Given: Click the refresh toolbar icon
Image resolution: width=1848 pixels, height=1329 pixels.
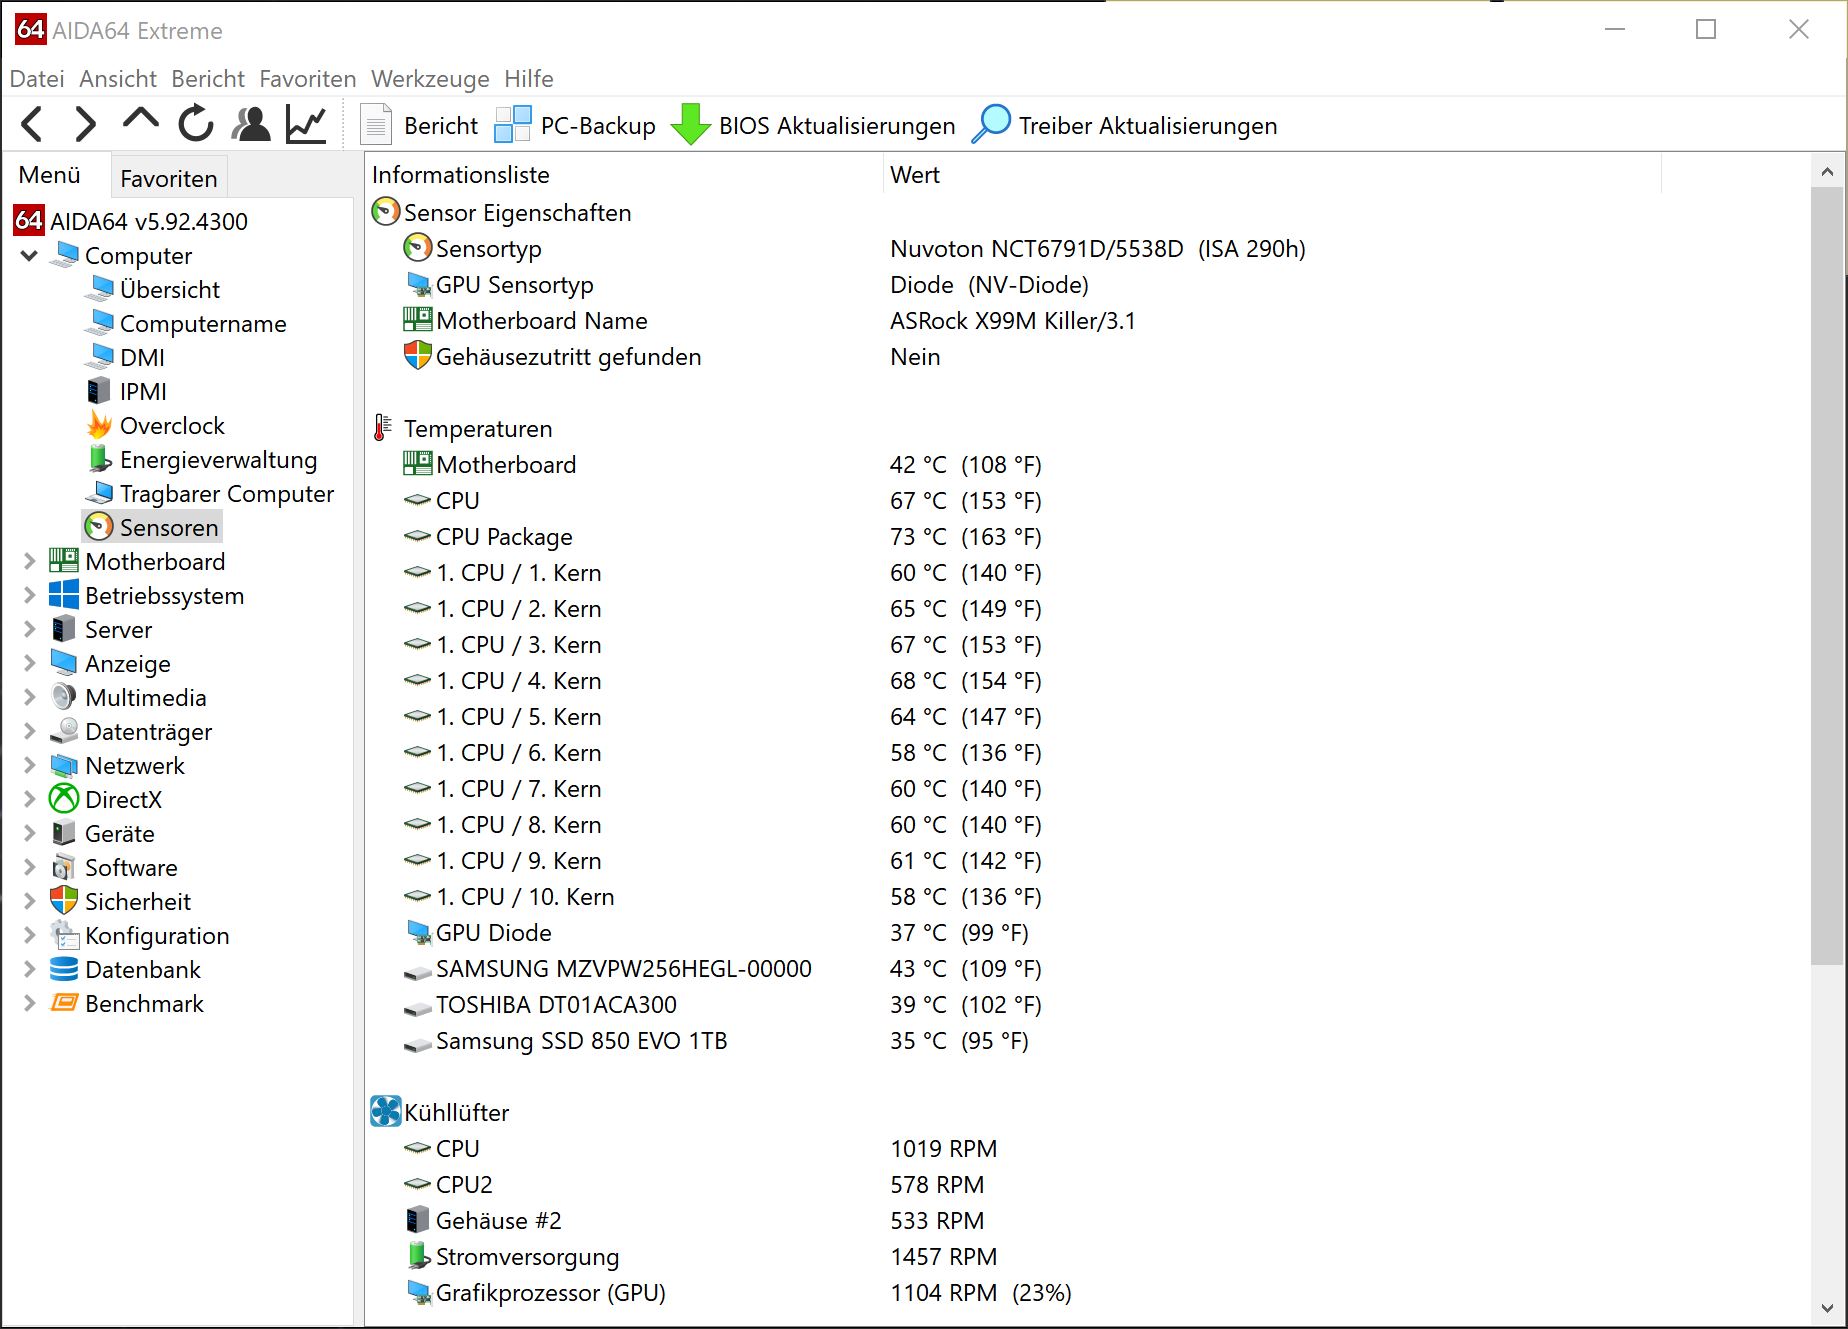Looking at the screenshot, I should tap(196, 124).
